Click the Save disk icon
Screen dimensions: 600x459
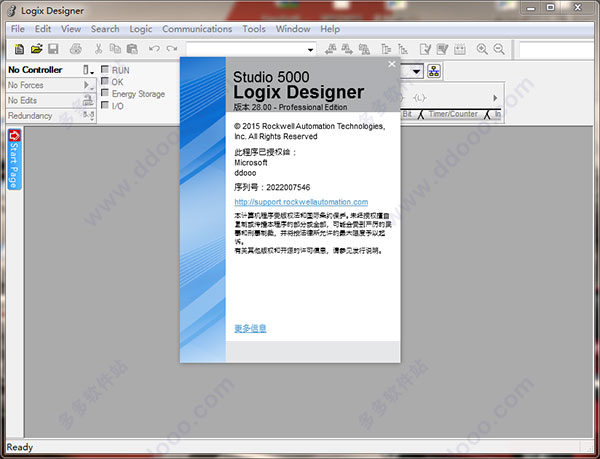[x=53, y=49]
